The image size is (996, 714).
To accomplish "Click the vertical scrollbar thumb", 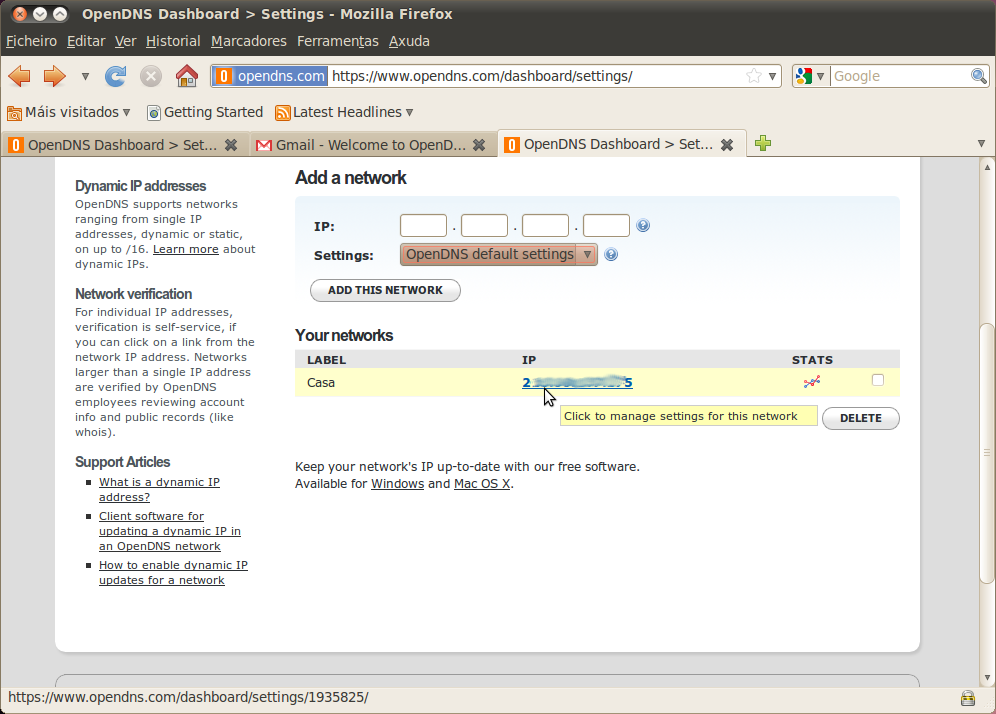I will pyautogui.click(x=987, y=453).
